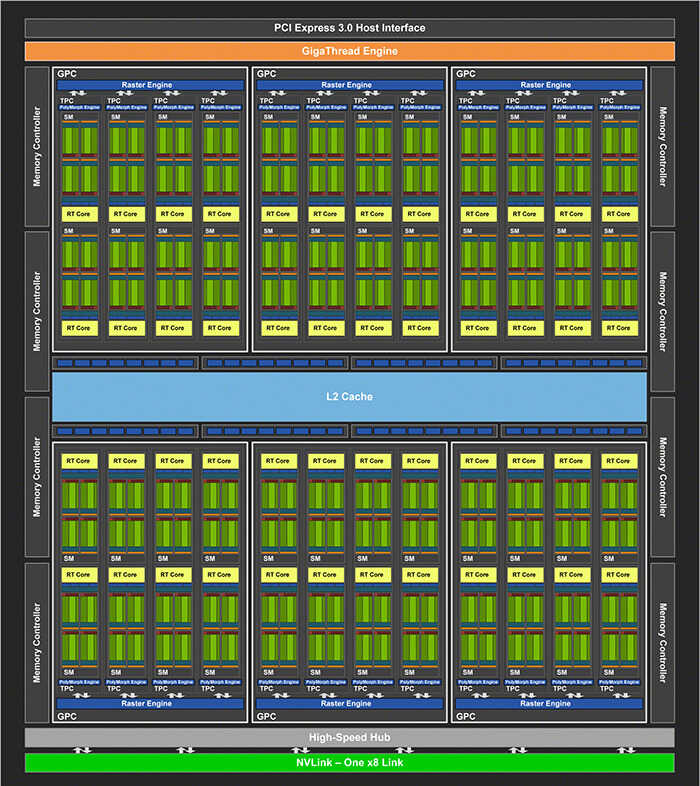This screenshot has height=786, width=700.
Task: Select the orange GigaThread Engine block
Action: pos(349,51)
